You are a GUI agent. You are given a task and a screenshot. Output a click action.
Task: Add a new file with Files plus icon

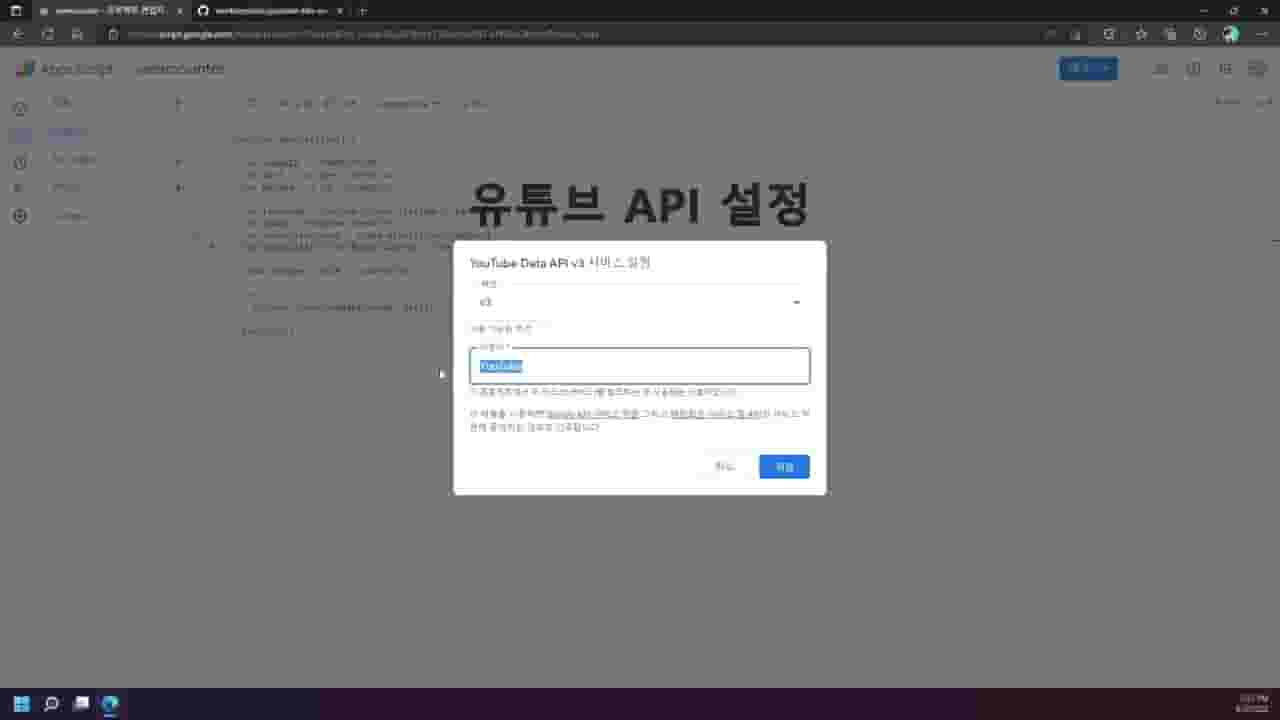(x=179, y=103)
